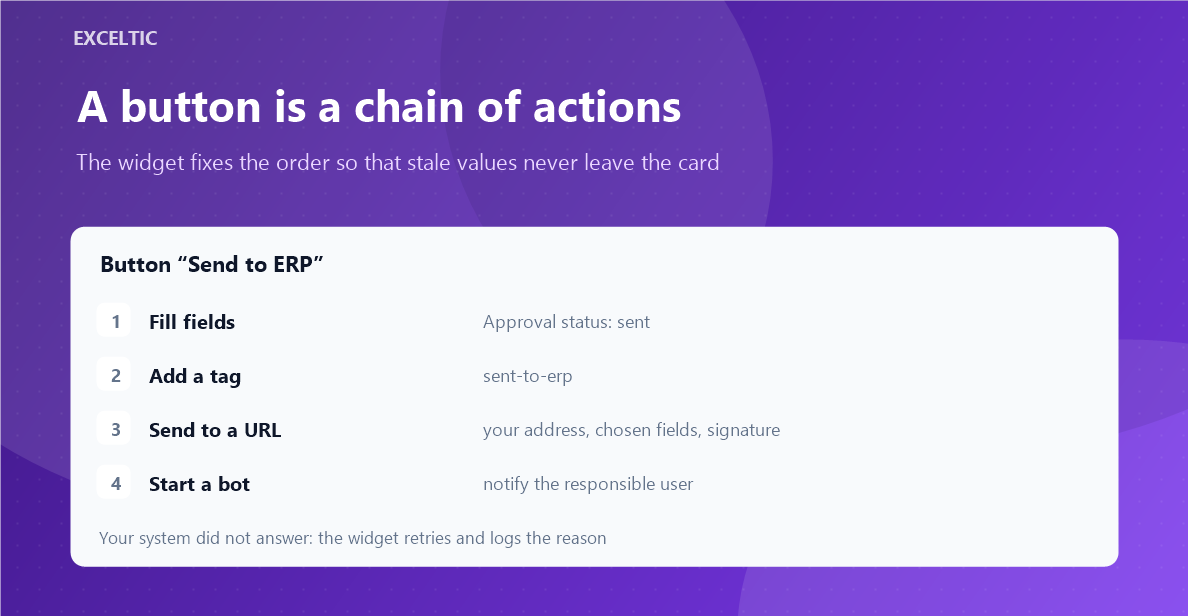
Task: Click the subtitle about stale values
Action: click(398, 163)
